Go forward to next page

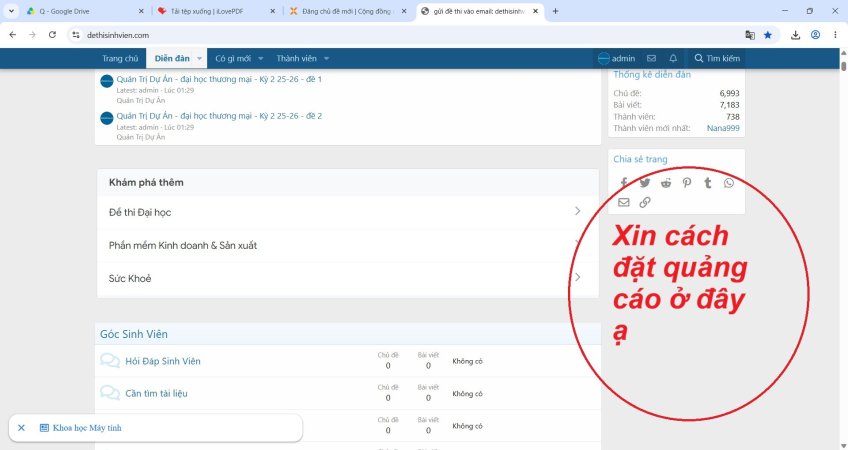32,35
